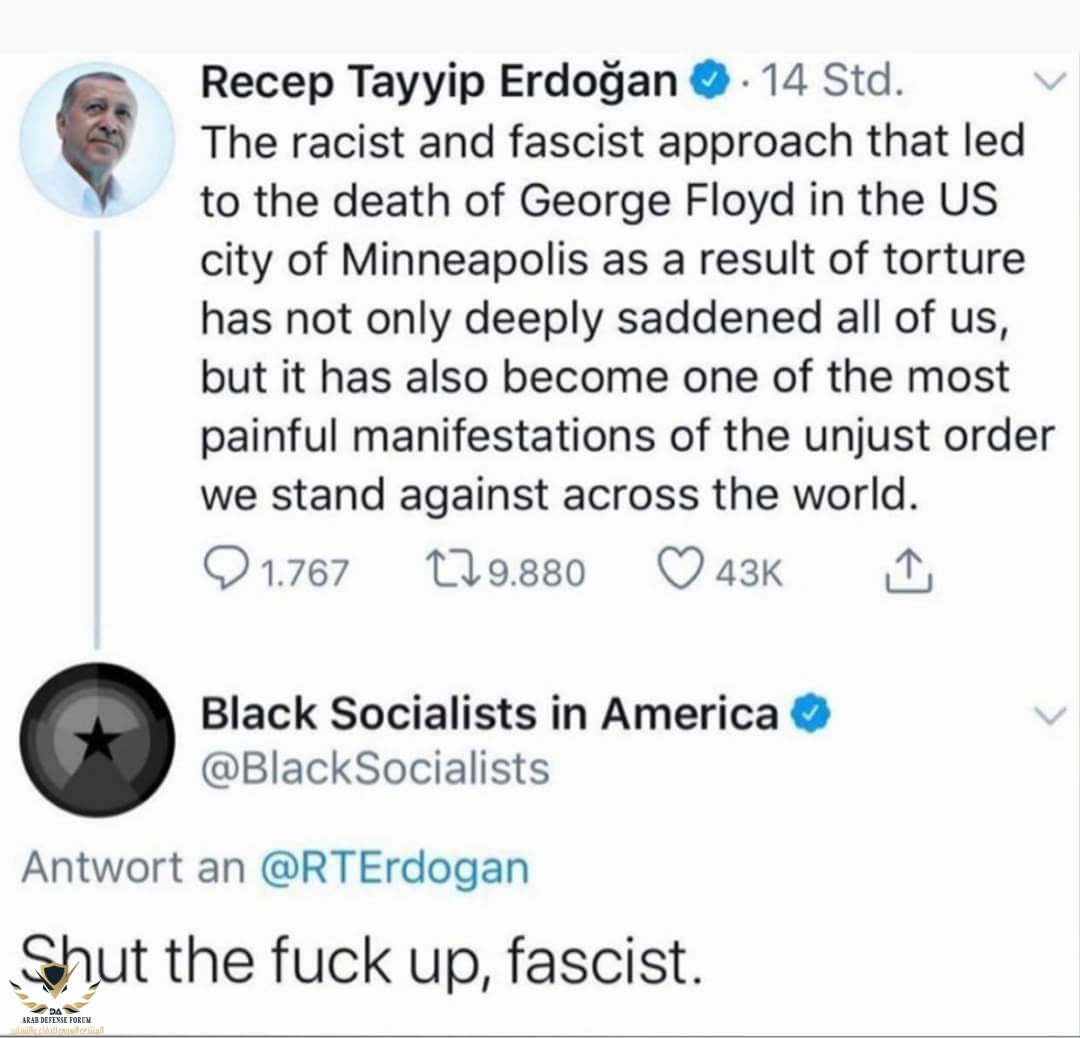Open the Black Socialists in America profile name
The width and height of the screenshot is (1080, 1038).
coord(489,714)
